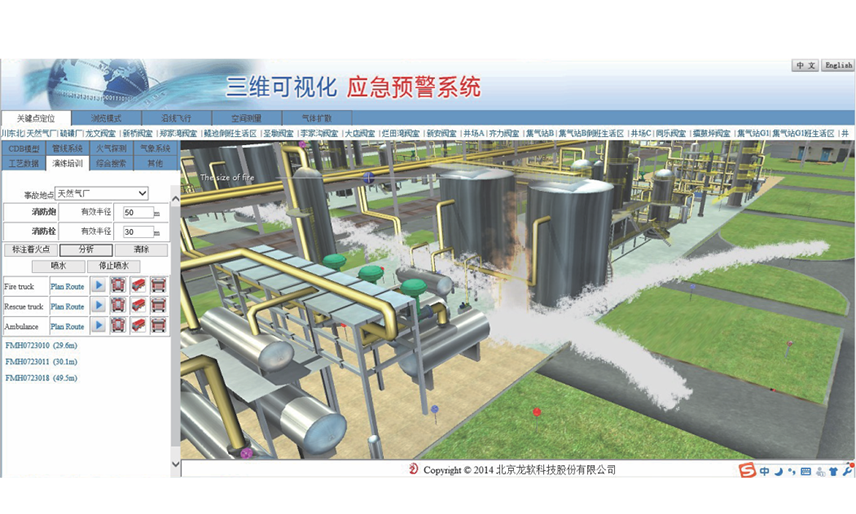
Task: Click the red truck icon in Fire truck row
Action: (138, 286)
